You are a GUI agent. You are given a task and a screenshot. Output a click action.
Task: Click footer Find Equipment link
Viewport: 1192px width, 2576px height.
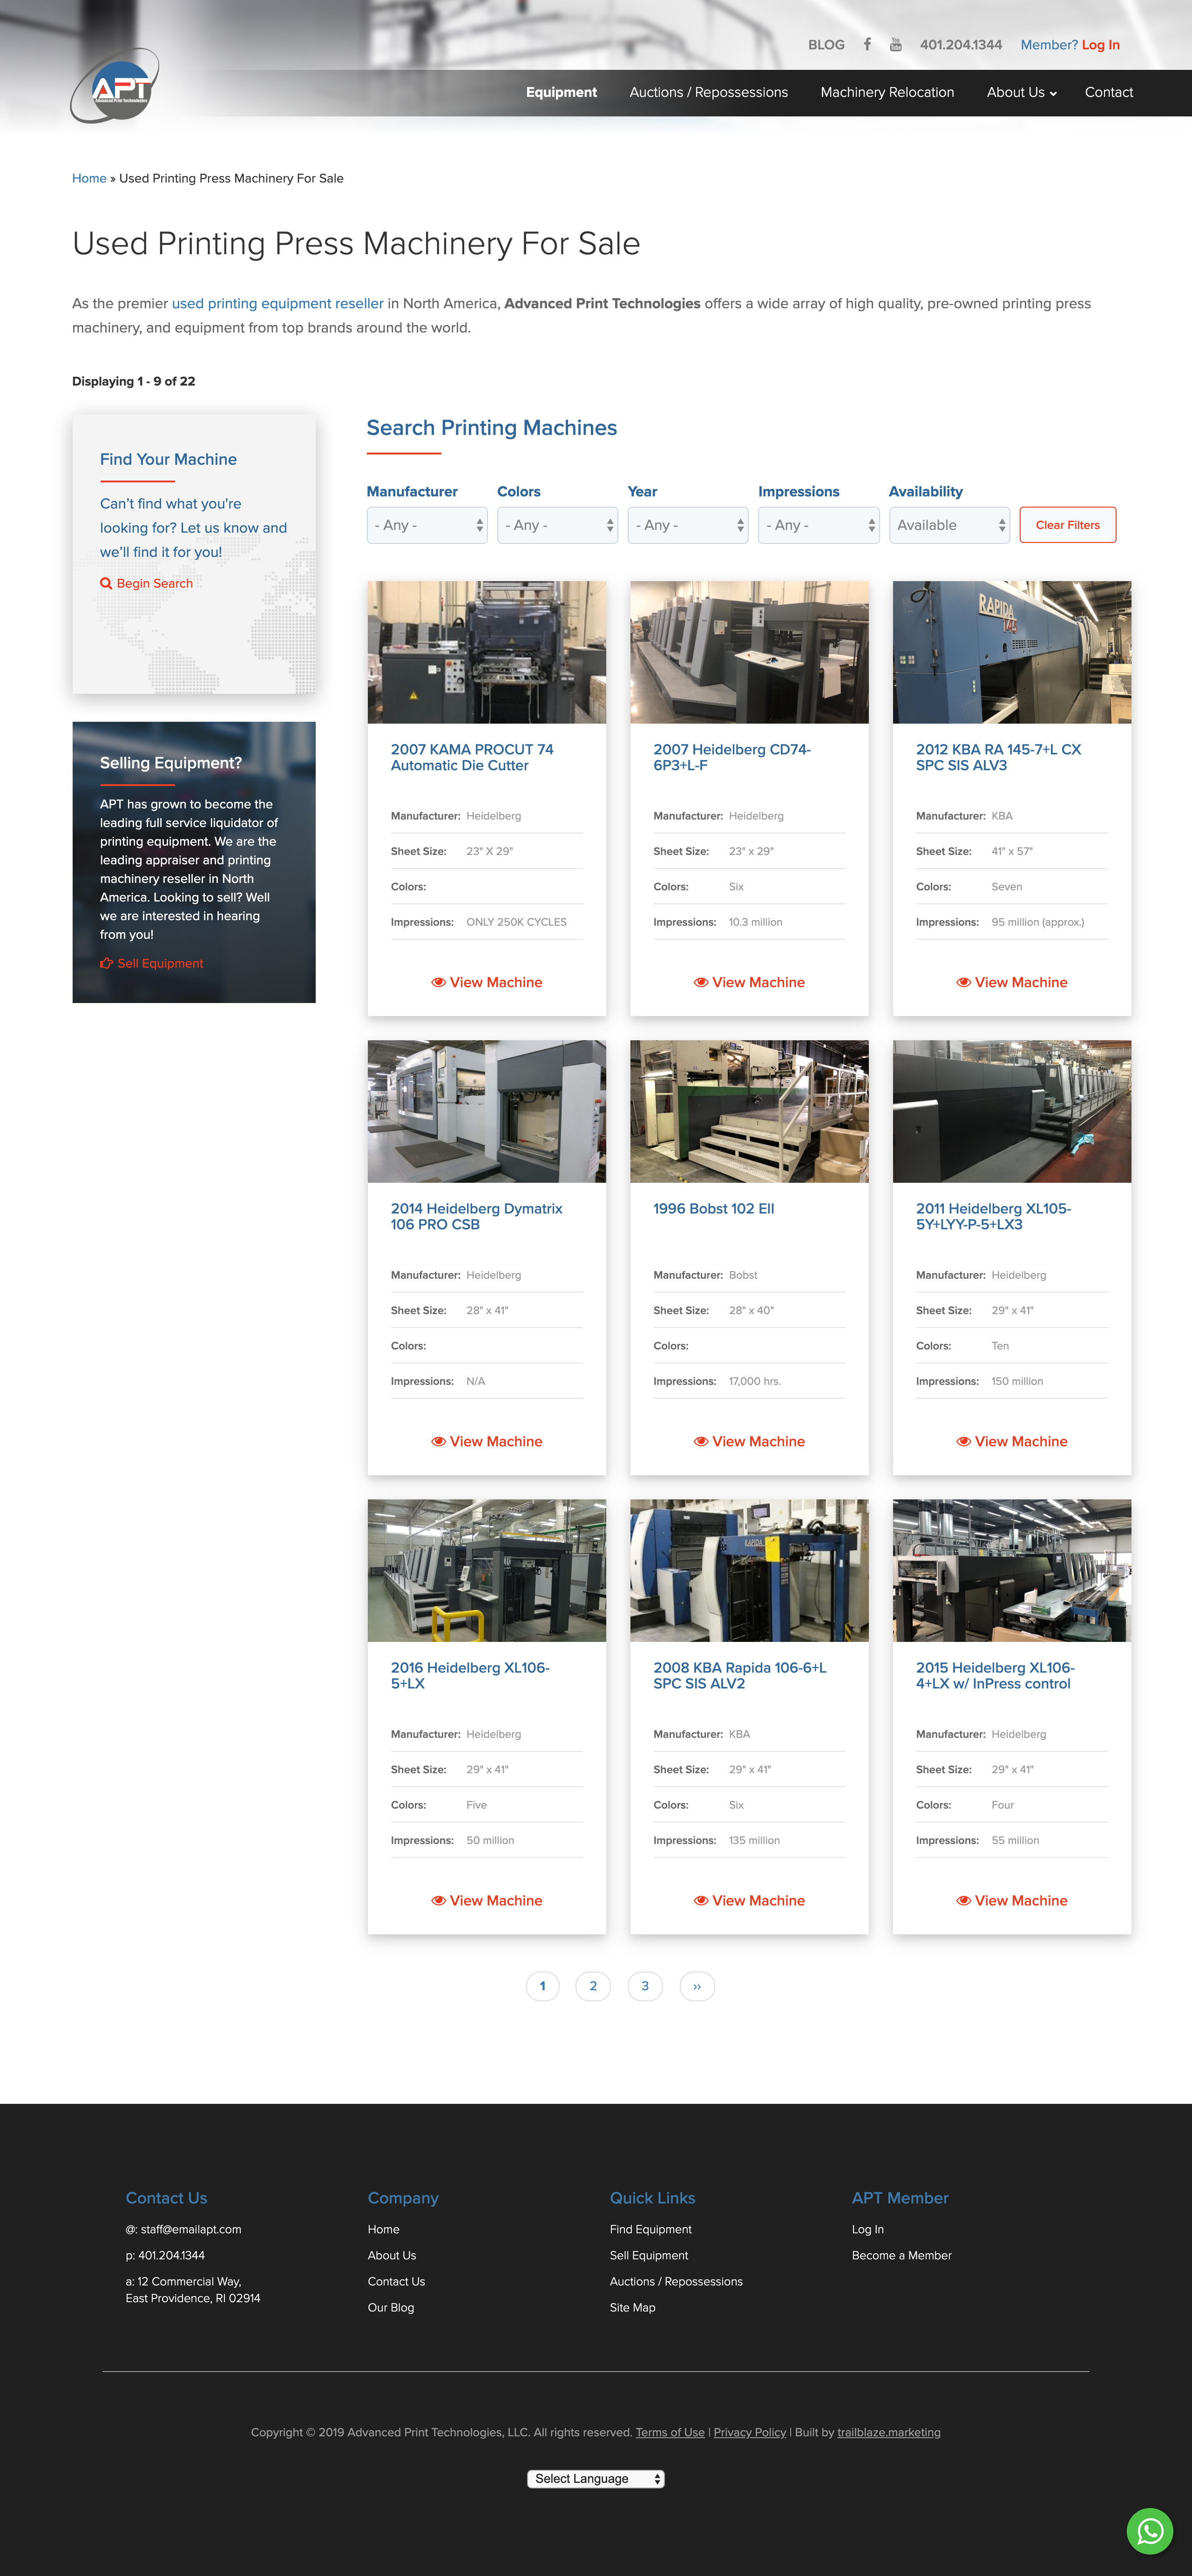(651, 2229)
